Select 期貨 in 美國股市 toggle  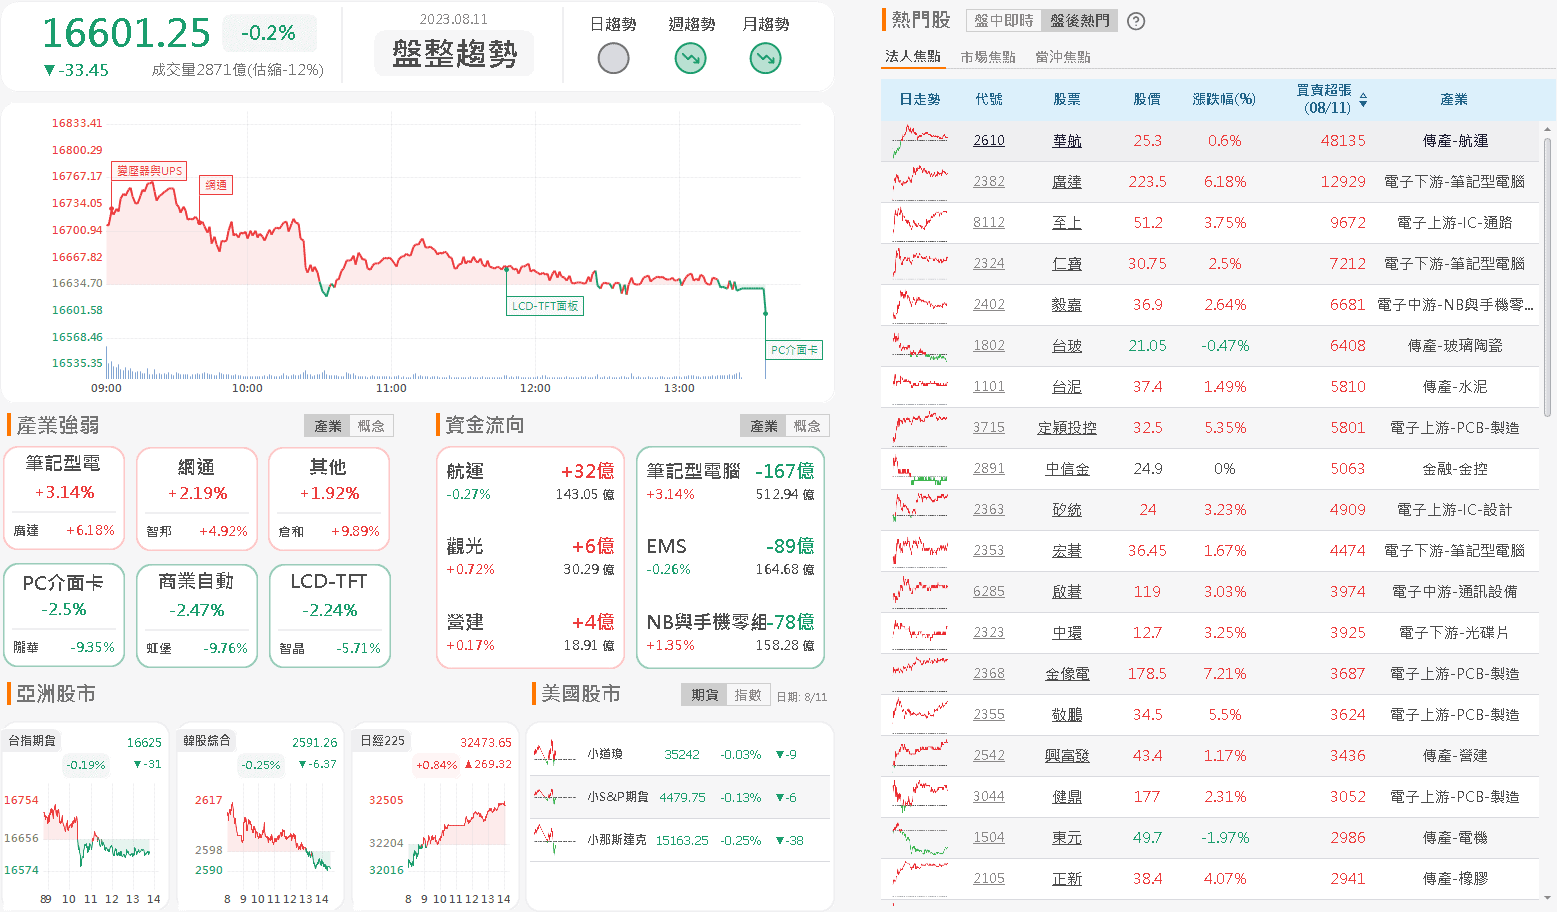coord(705,695)
